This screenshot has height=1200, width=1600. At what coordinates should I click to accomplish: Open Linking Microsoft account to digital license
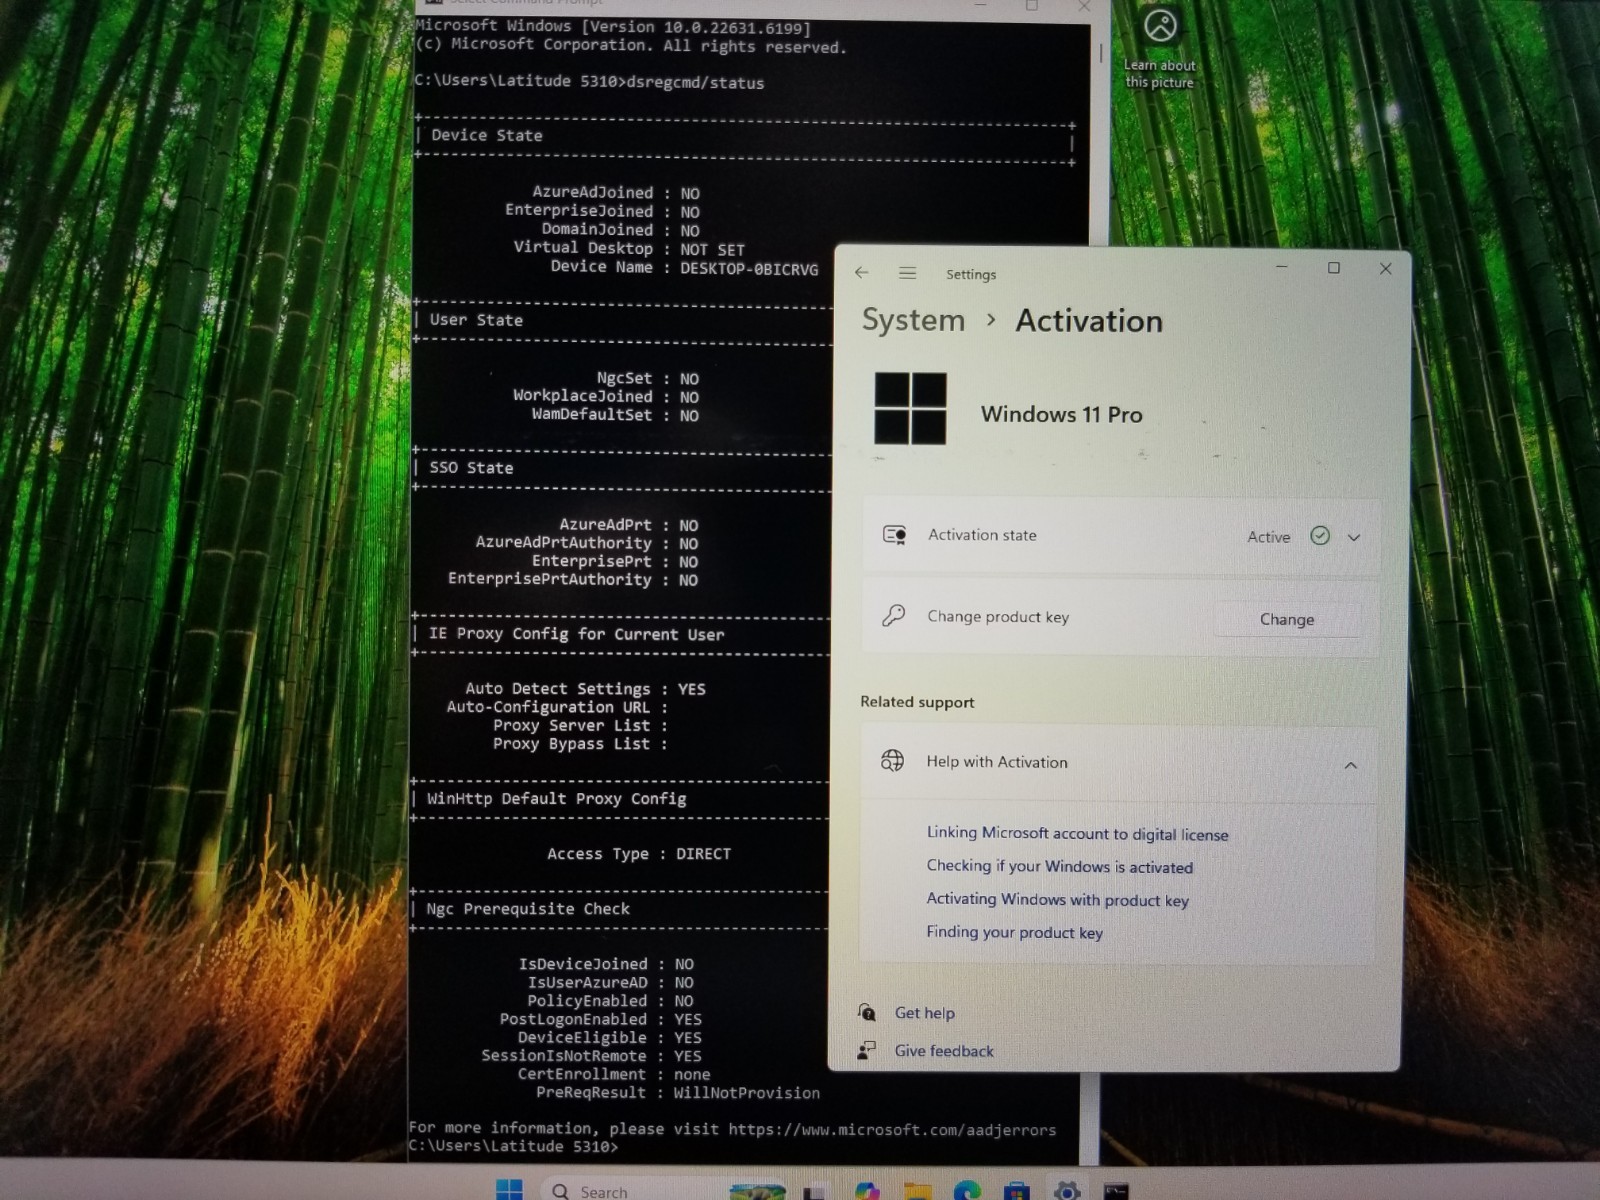(1077, 833)
